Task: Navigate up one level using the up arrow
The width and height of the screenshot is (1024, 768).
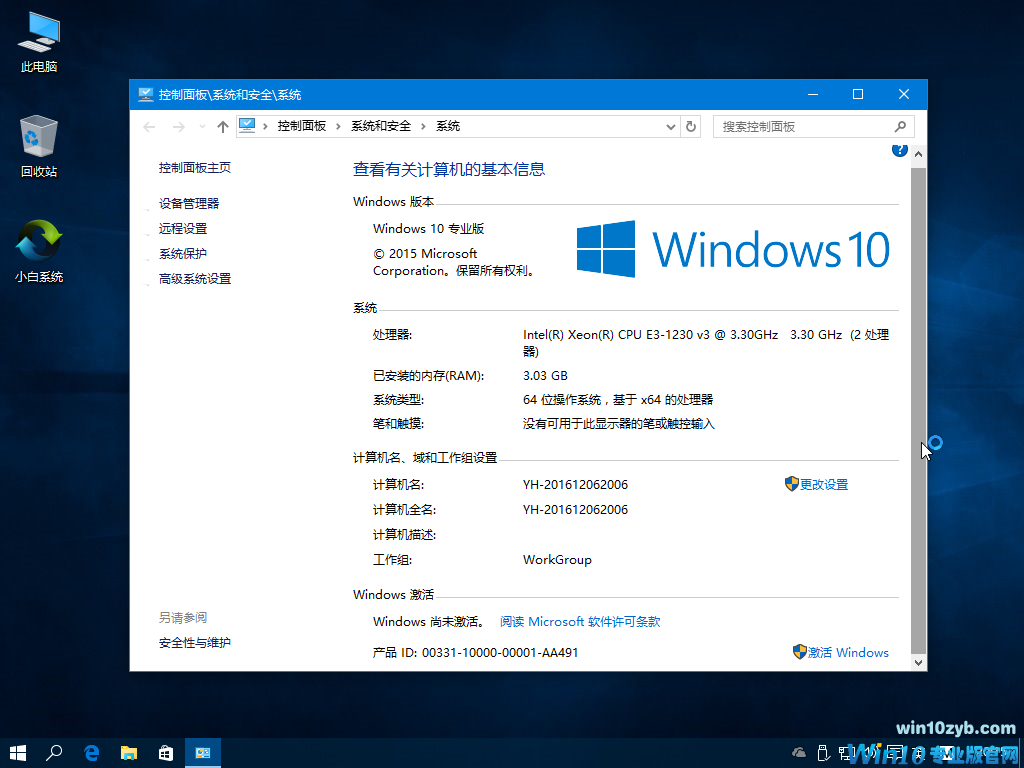Action: (222, 126)
